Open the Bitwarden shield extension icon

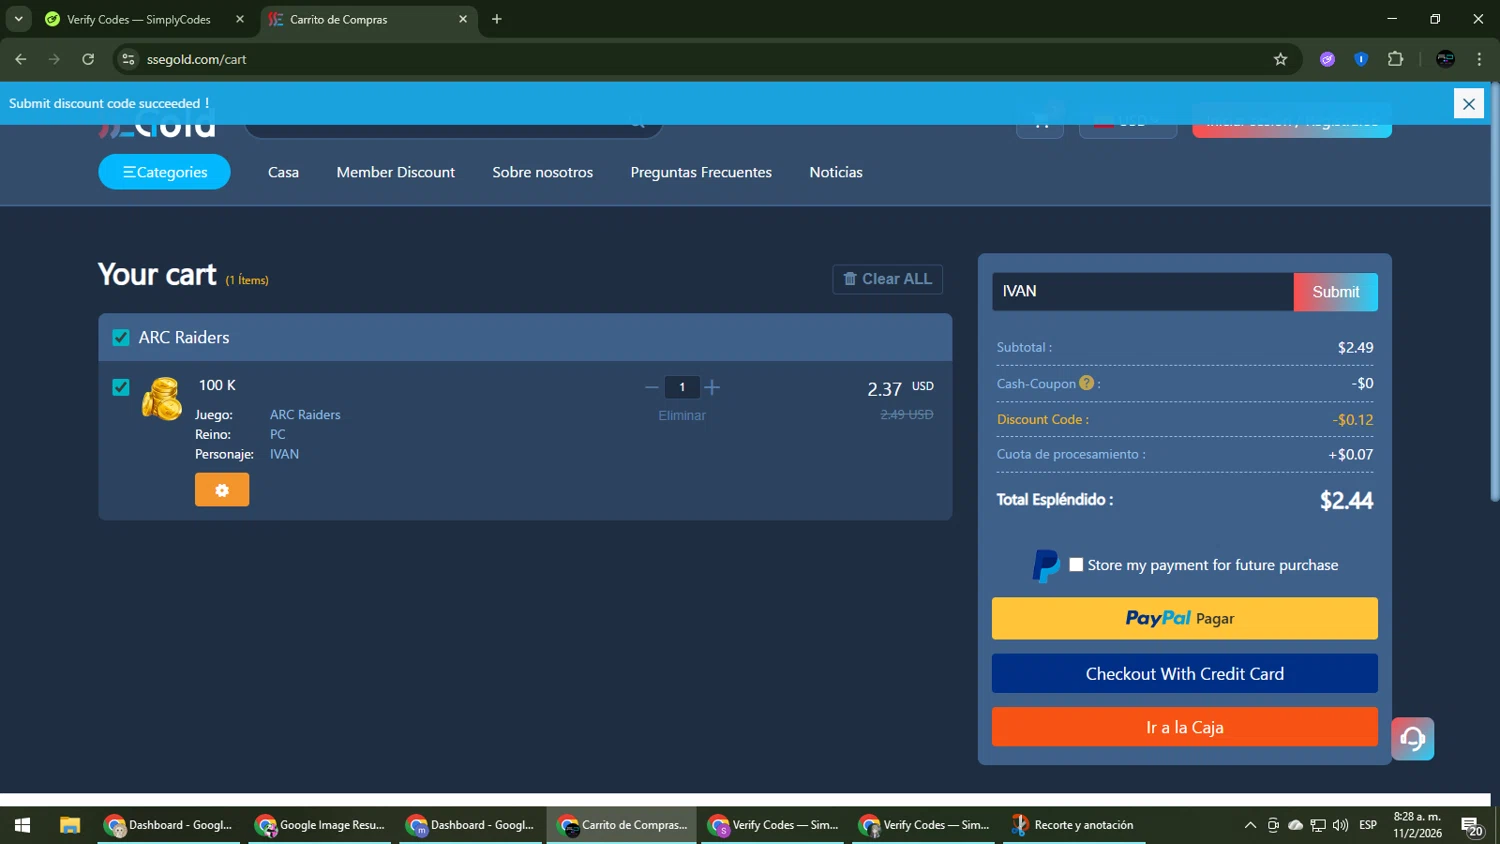tap(1361, 59)
